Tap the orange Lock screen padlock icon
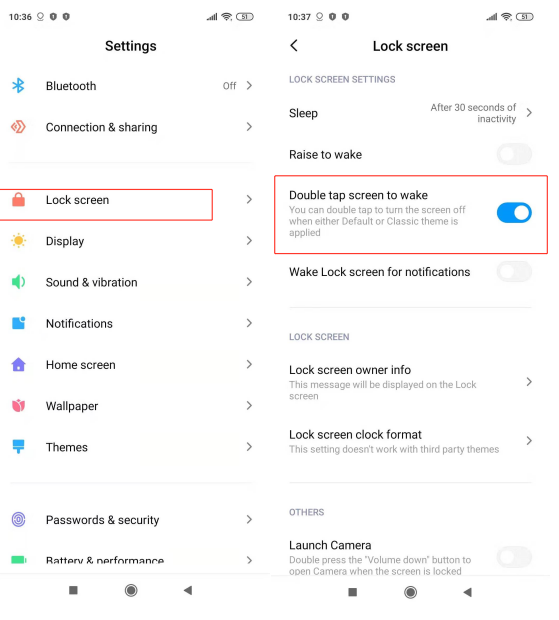Image resolution: width=559 pixels, height=620 pixels. click(18, 200)
